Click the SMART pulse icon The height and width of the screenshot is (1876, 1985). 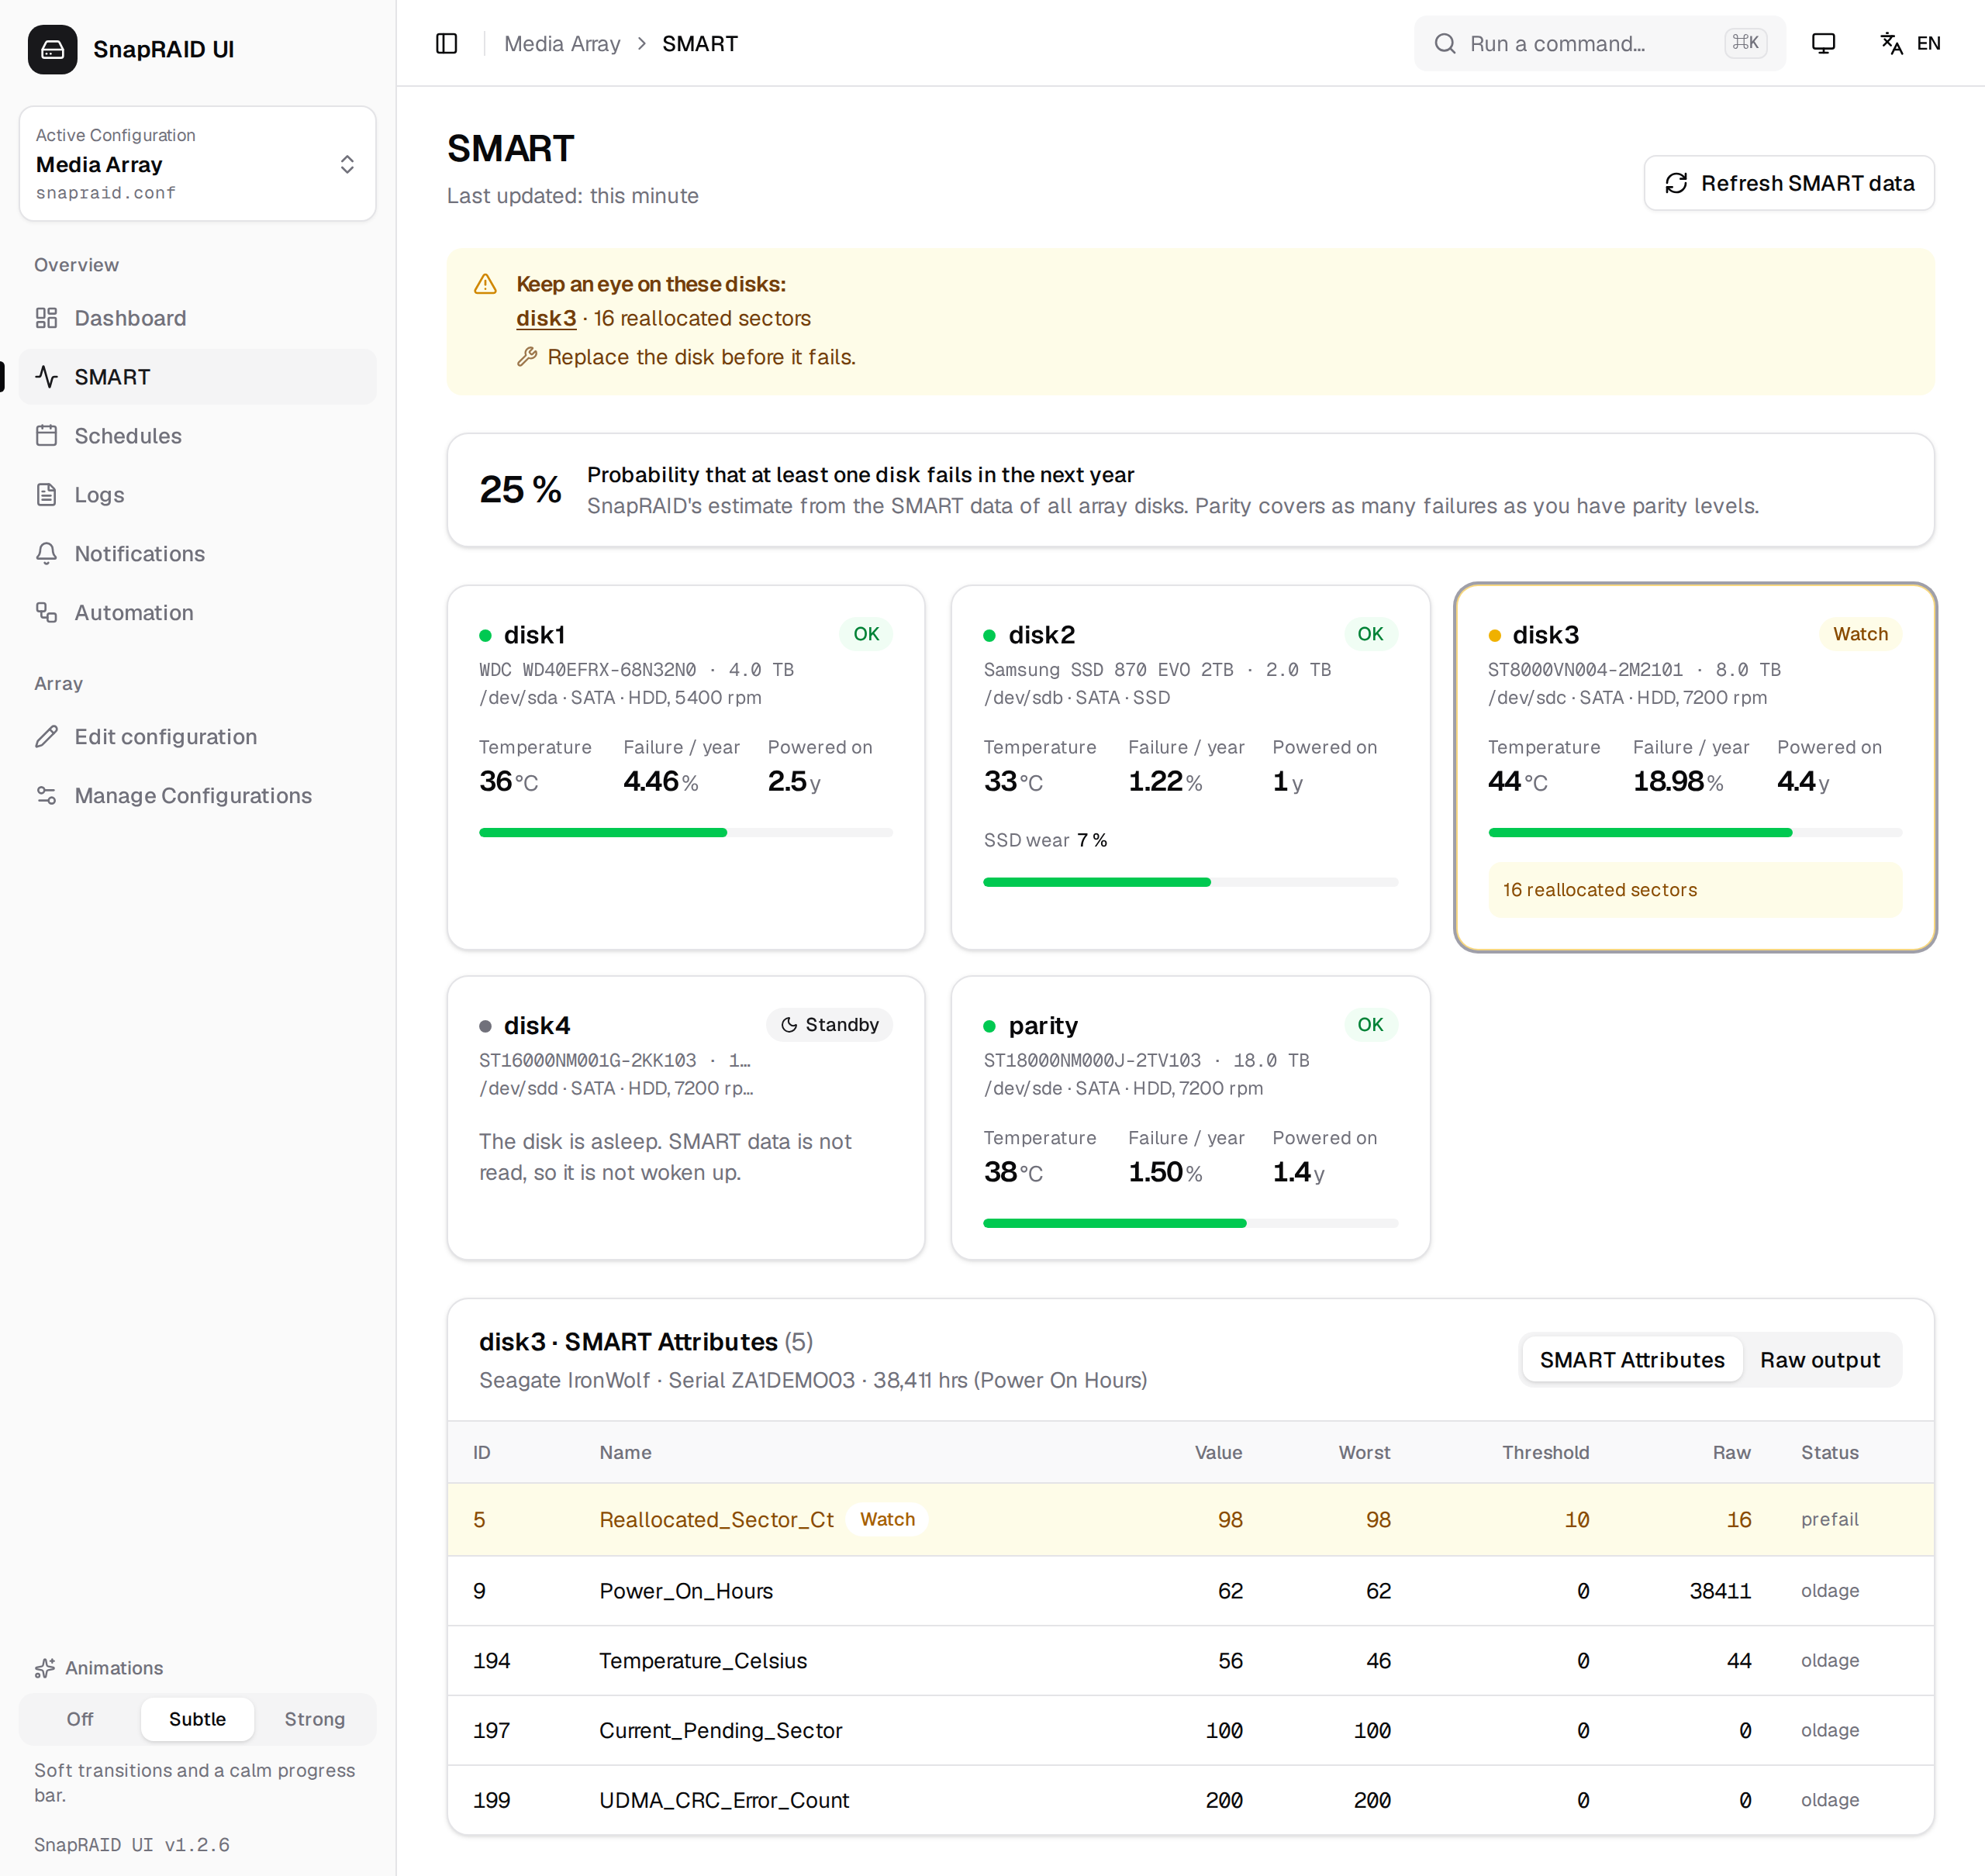coord(47,377)
